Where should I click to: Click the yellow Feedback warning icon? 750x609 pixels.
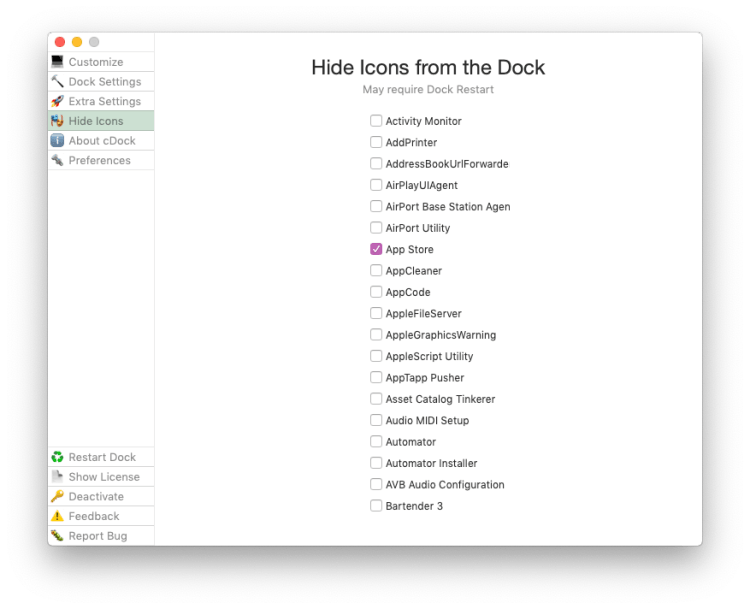[x=57, y=516]
